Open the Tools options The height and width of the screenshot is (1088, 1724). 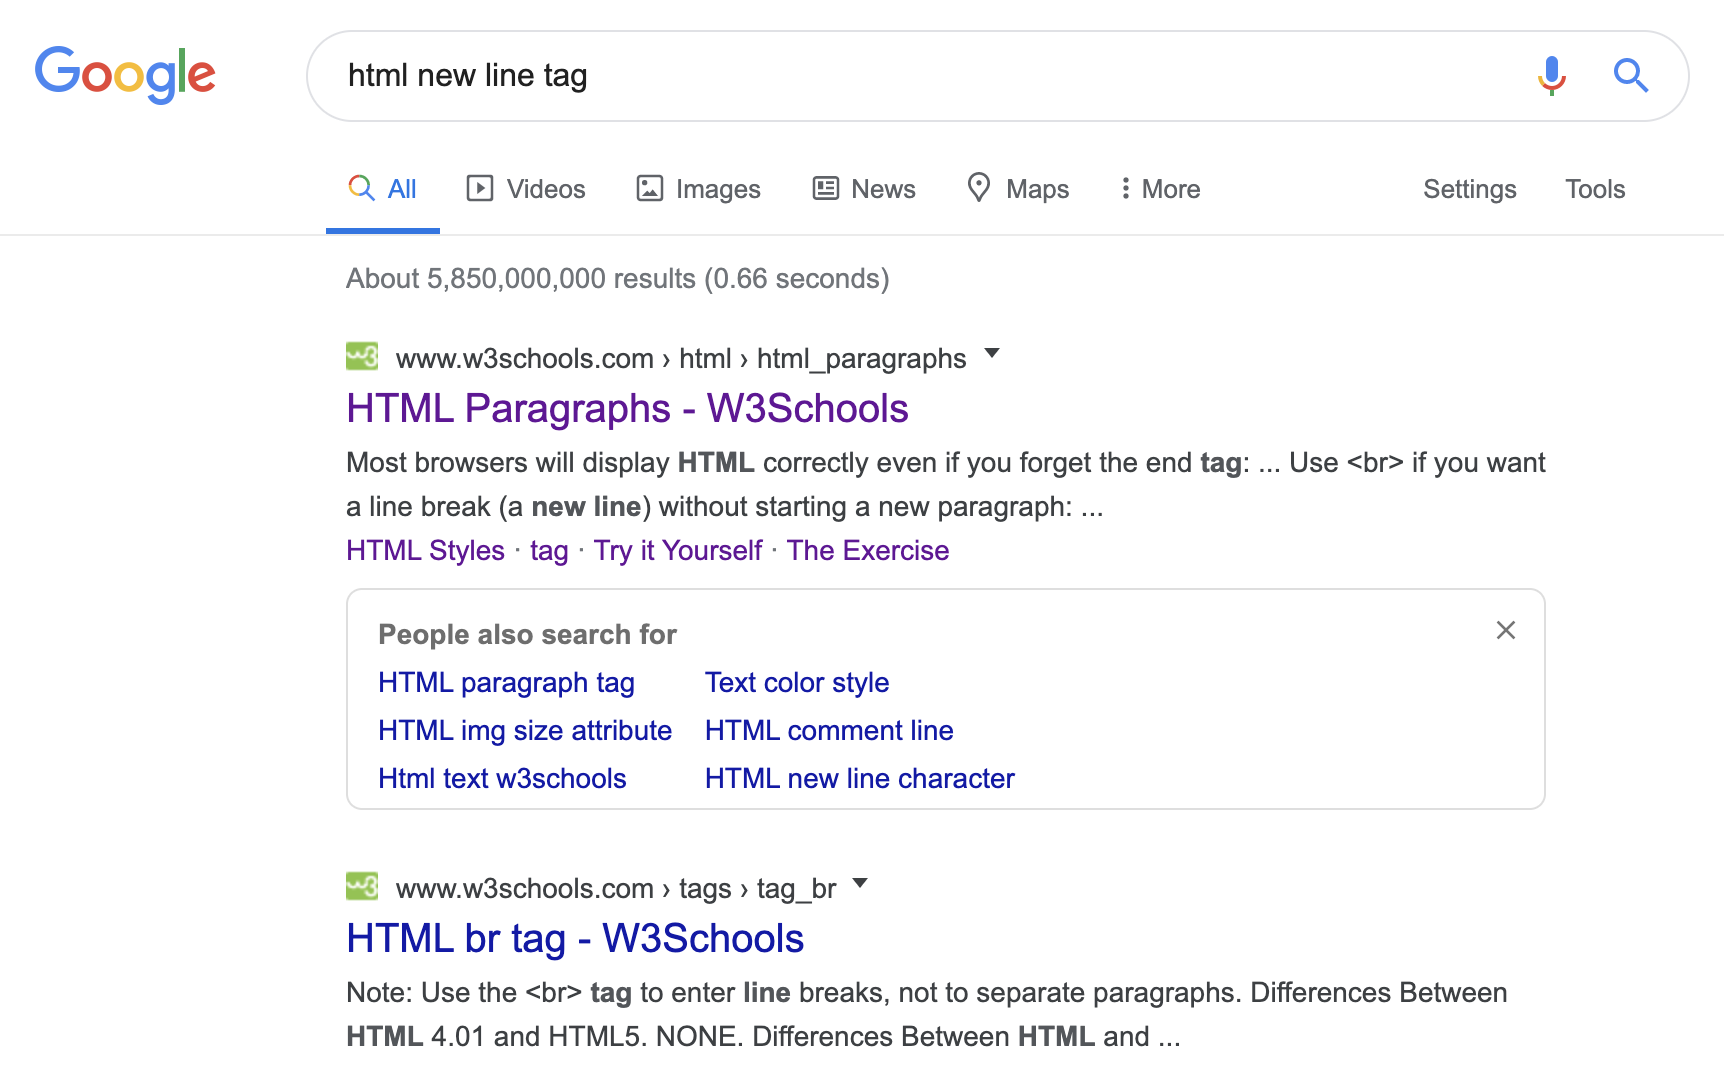coord(1595,189)
